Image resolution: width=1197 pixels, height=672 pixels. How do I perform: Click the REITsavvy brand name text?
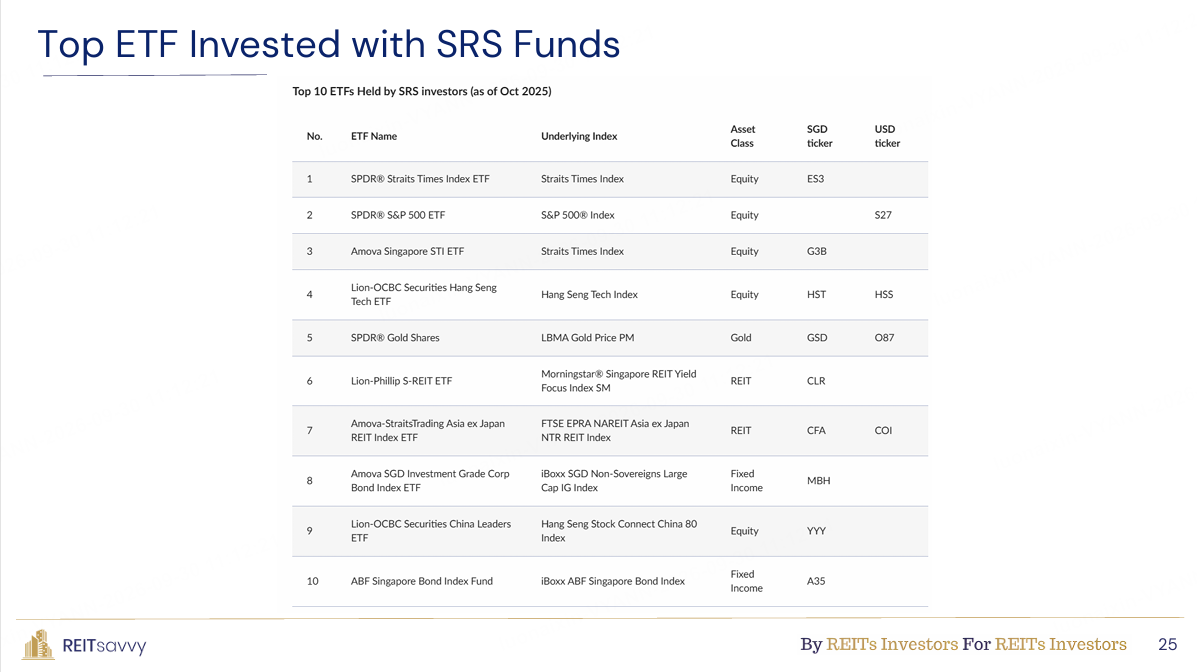[104, 646]
